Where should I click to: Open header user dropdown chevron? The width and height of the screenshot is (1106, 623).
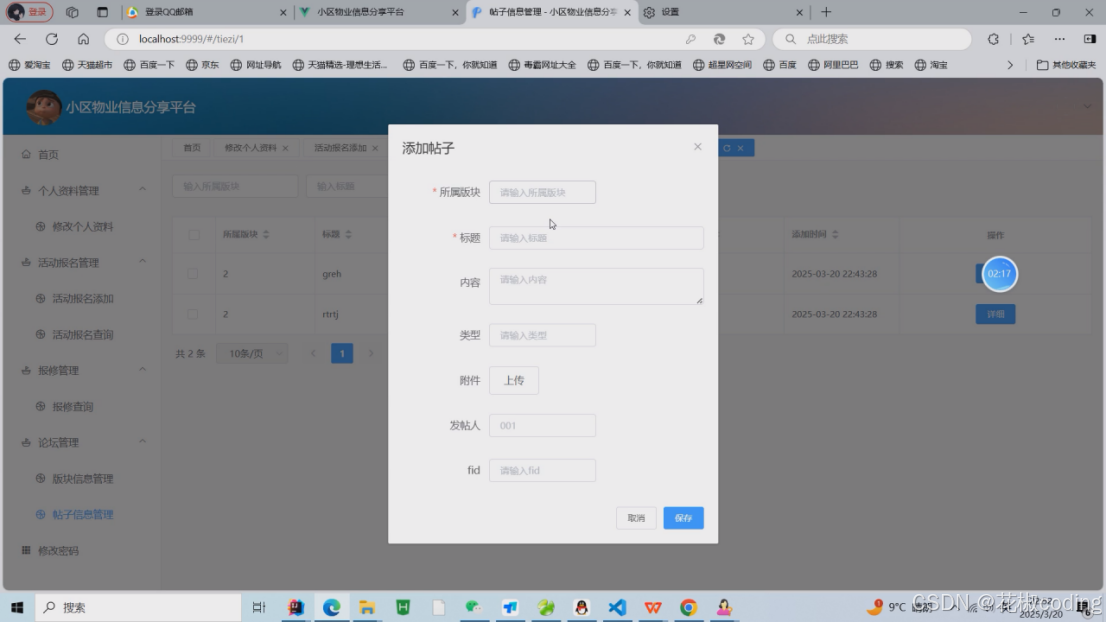(1087, 107)
